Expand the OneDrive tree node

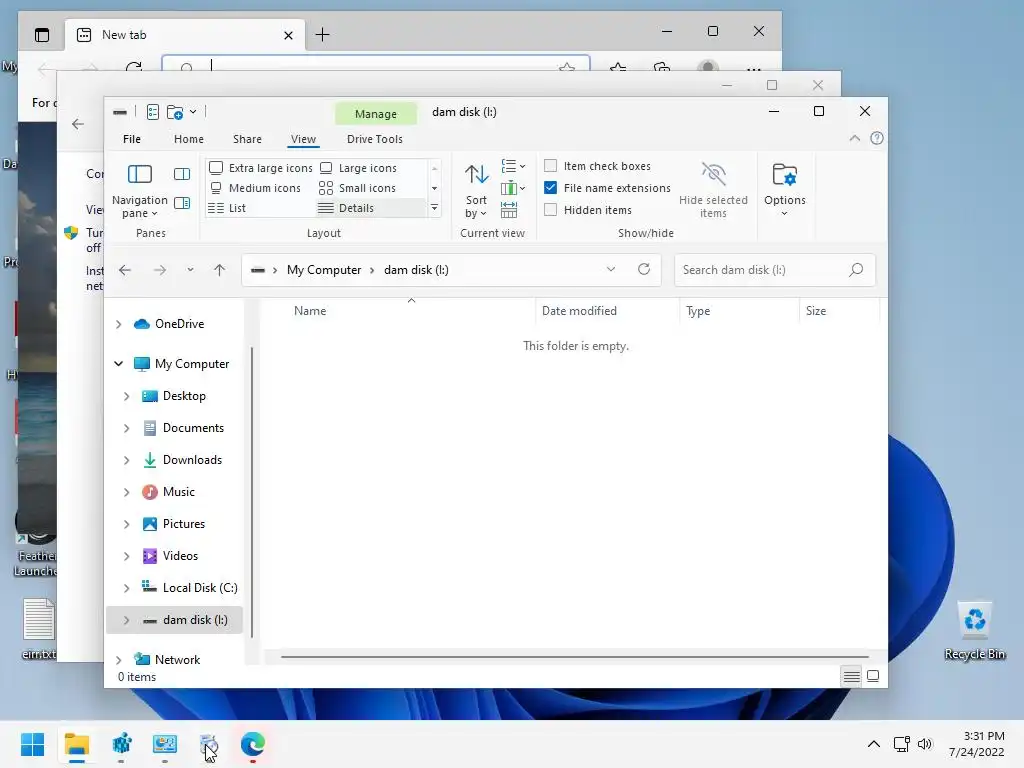(119, 324)
